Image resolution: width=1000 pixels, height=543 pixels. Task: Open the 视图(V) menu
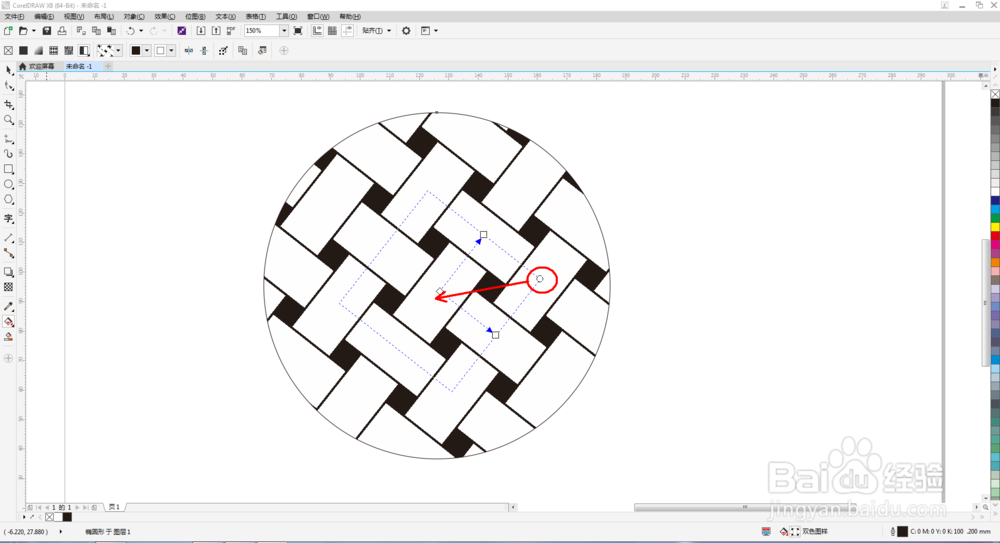point(74,17)
